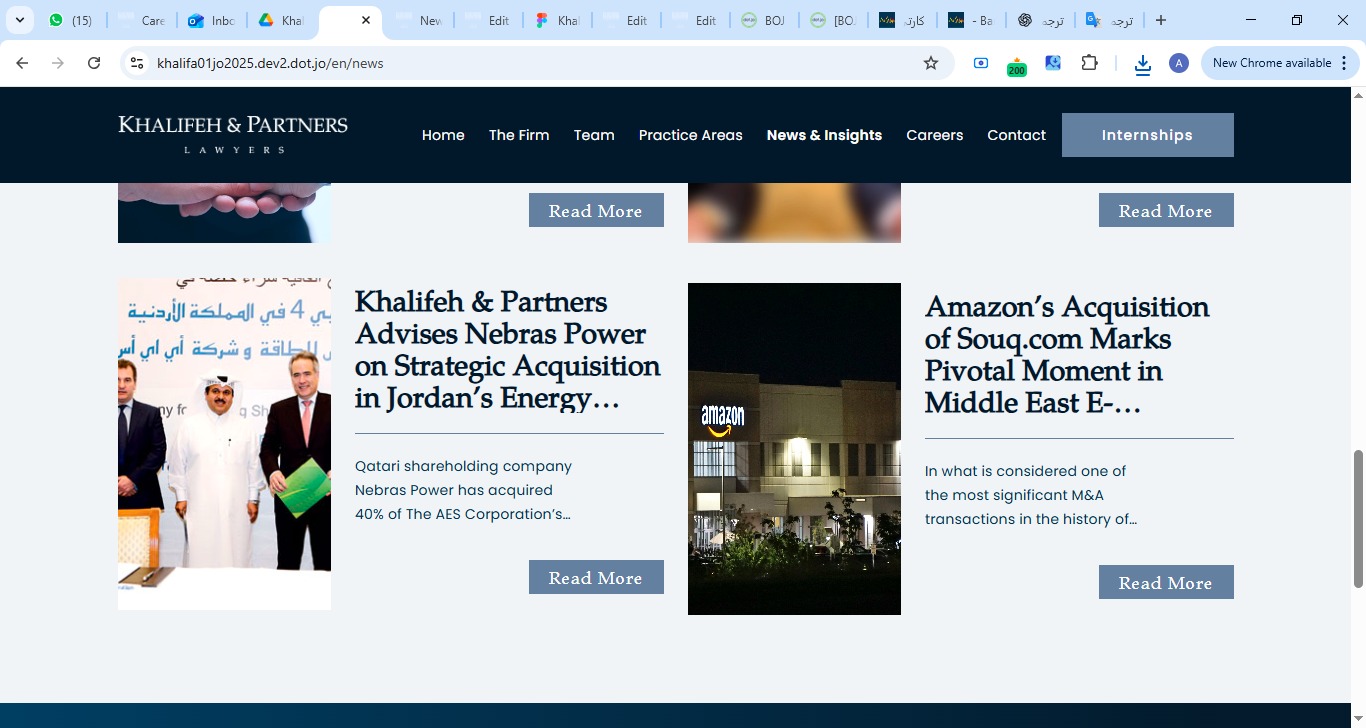Click Read More under Nebras Power article
Image resolution: width=1366 pixels, height=728 pixels.
pos(596,577)
